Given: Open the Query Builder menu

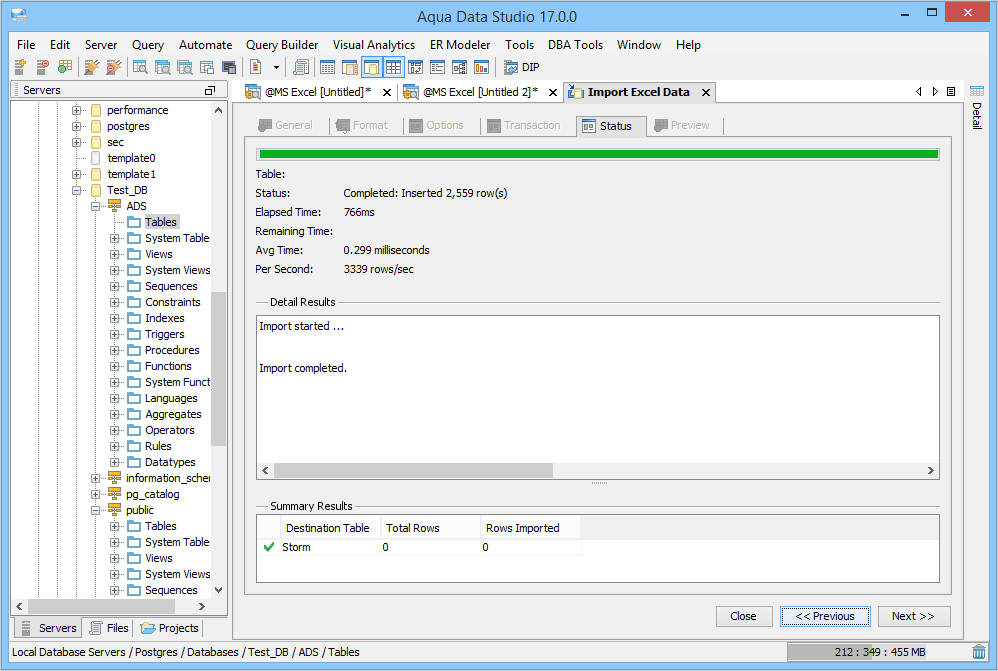Looking at the screenshot, I should point(282,45).
